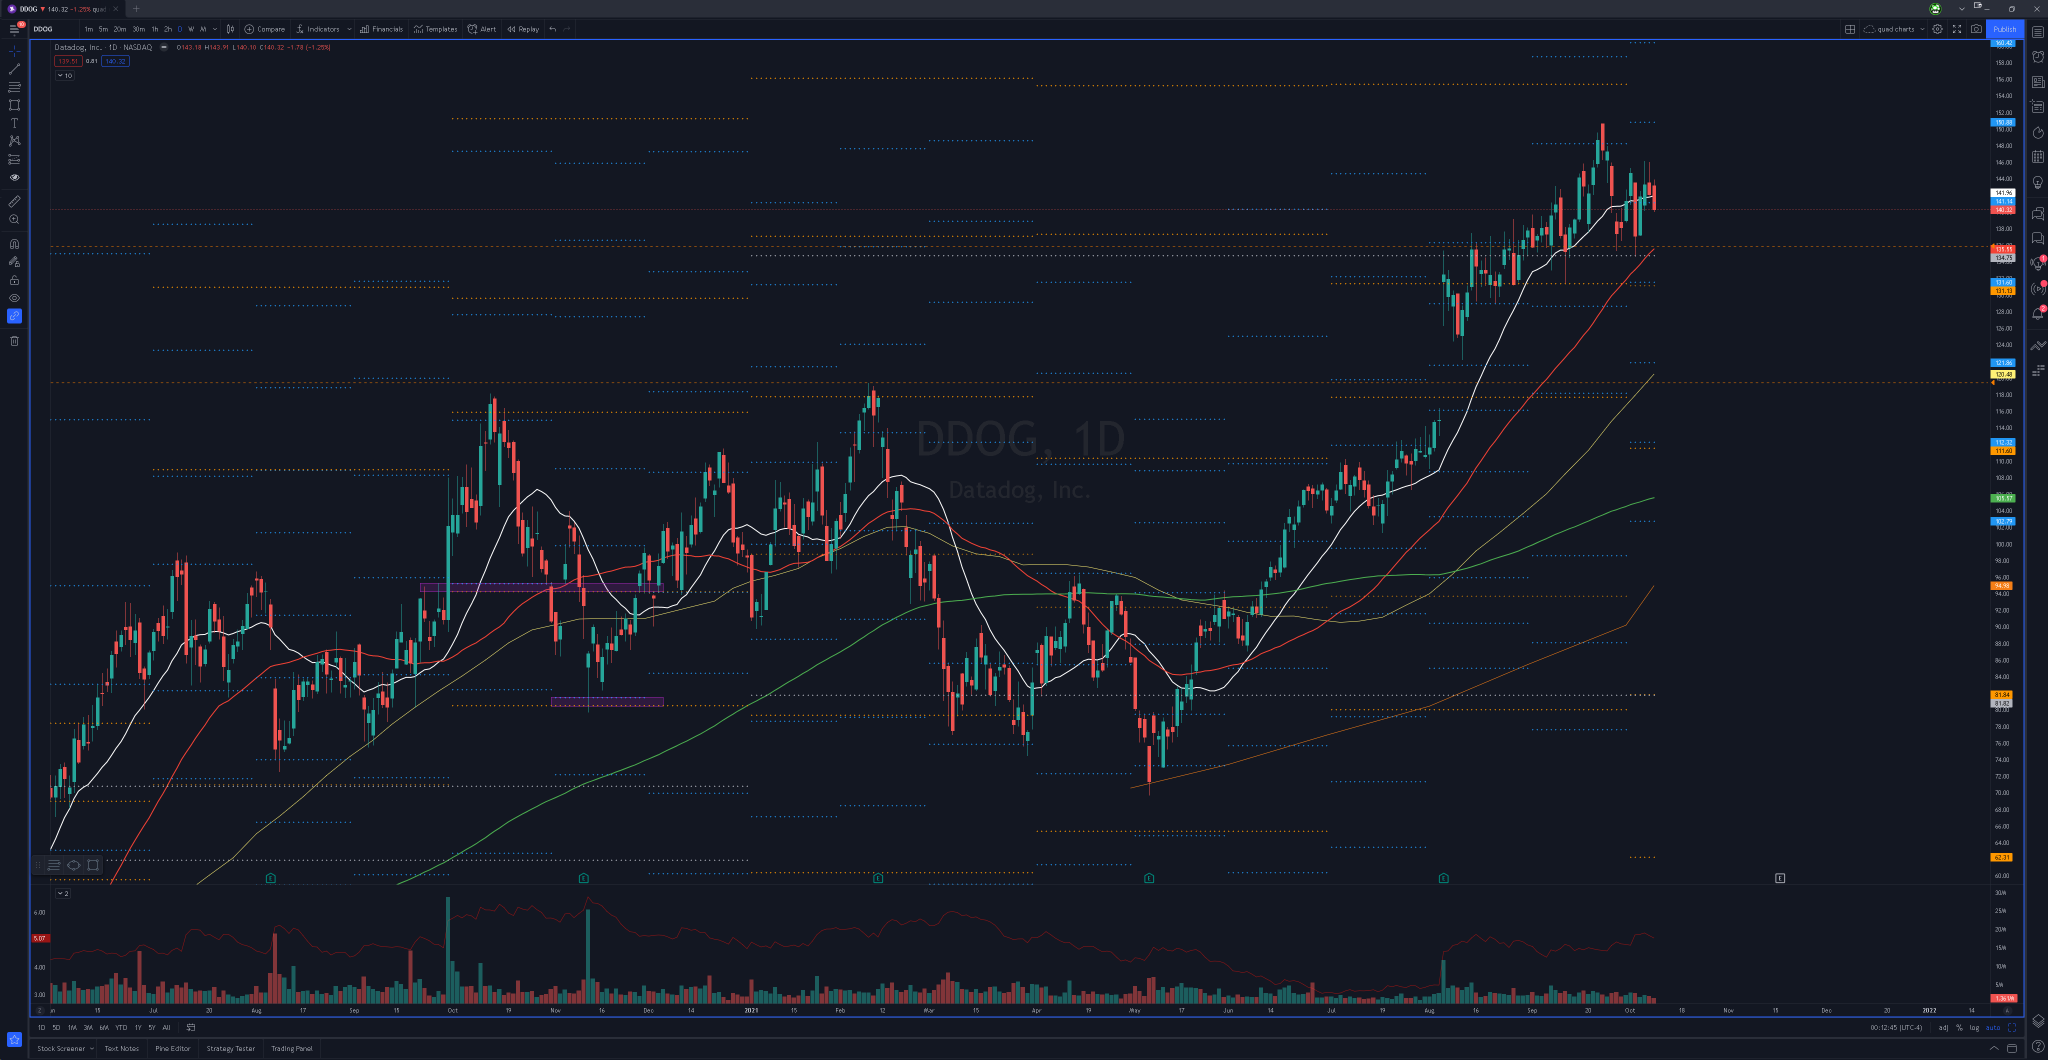Activate the zoom in tool
The image size is (2048, 1060).
tap(14, 219)
